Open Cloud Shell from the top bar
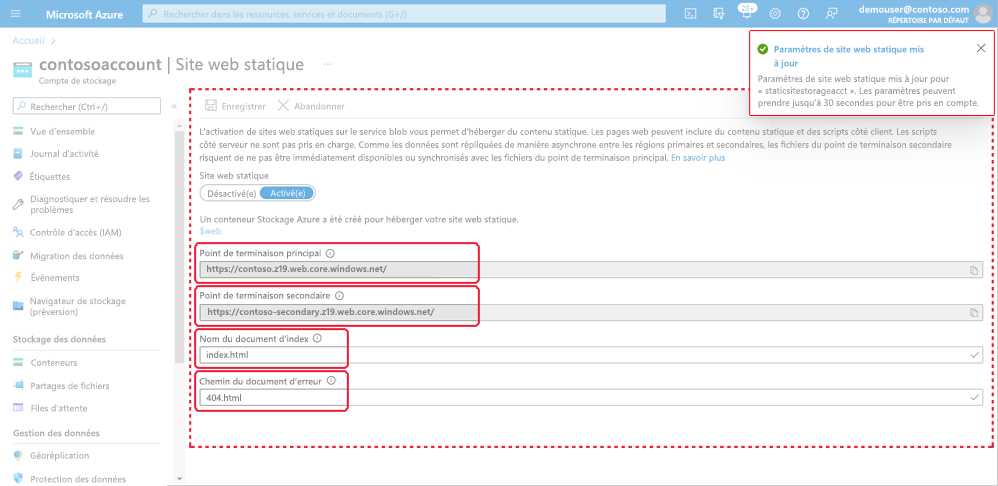This screenshot has width=998, height=486. (x=690, y=13)
